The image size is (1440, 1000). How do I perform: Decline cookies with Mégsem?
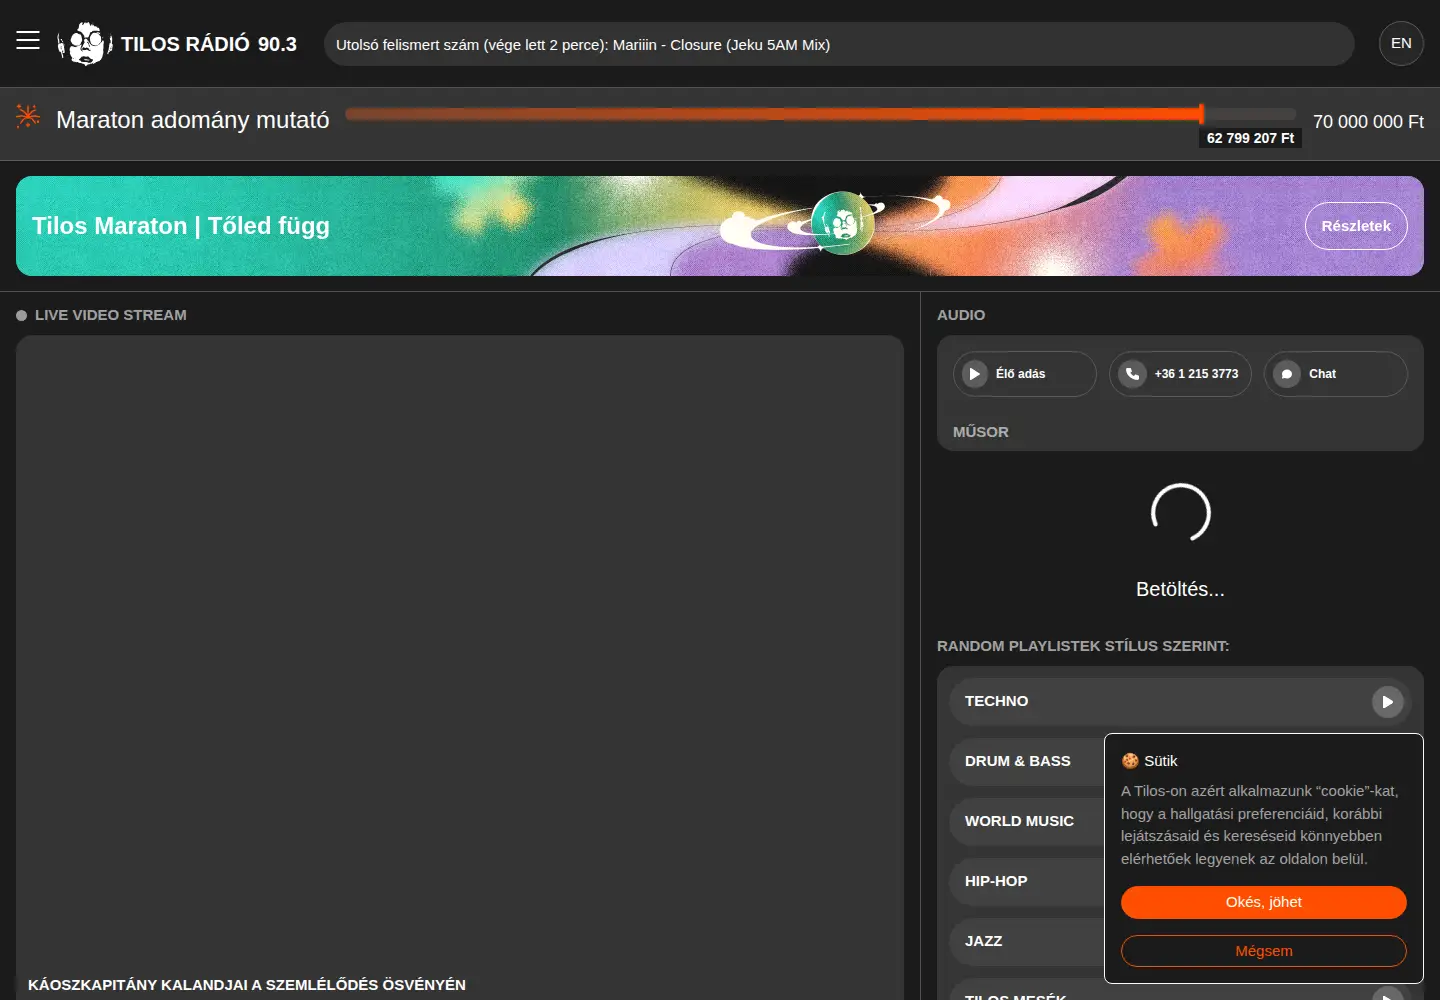pos(1264,951)
